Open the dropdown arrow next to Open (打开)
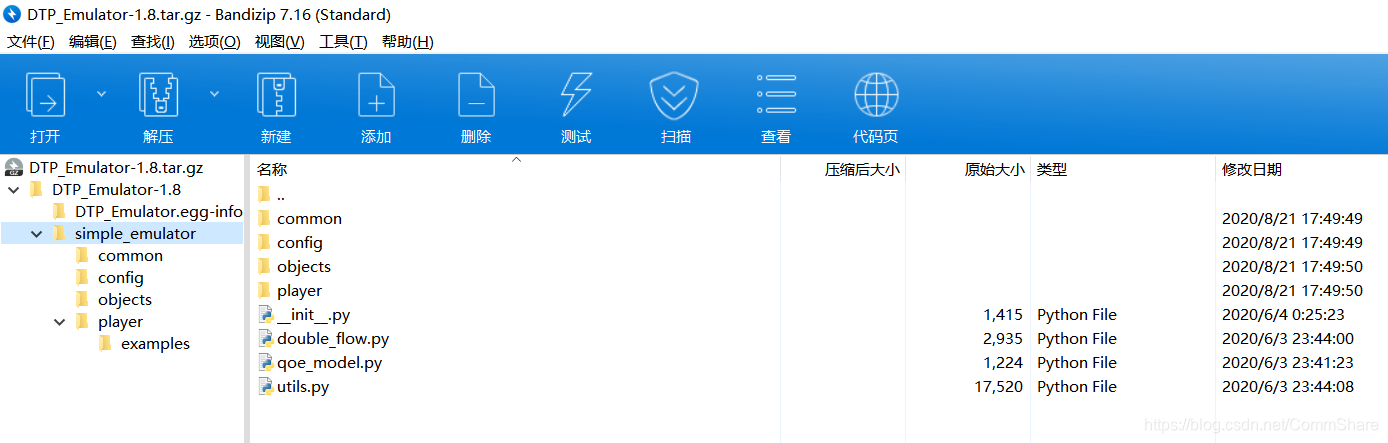 (x=101, y=93)
